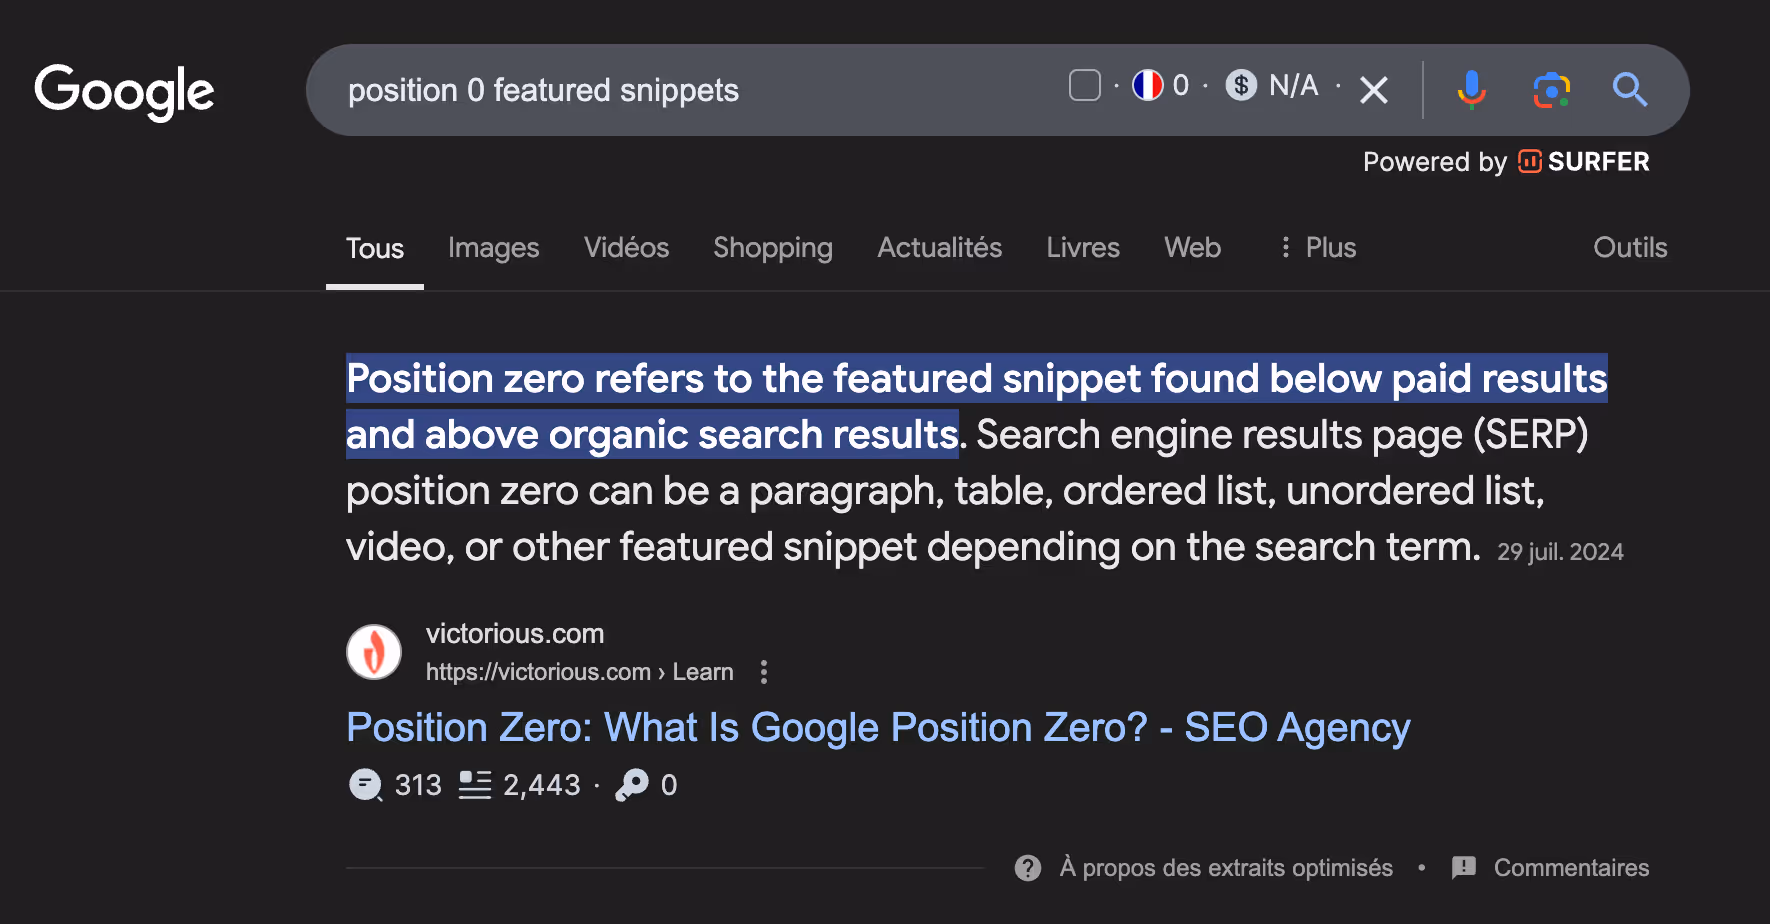Open Google Lens image search
The height and width of the screenshot is (924, 1770).
pos(1551,90)
